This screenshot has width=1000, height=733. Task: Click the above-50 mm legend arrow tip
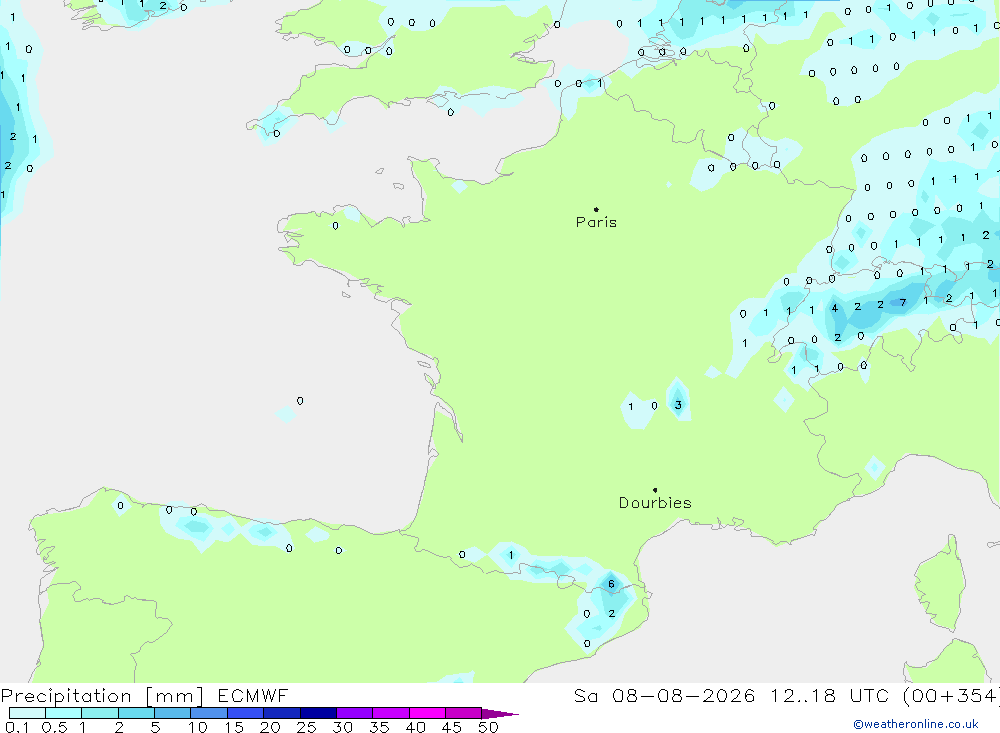pyautogui.click(x=501, y=714)
